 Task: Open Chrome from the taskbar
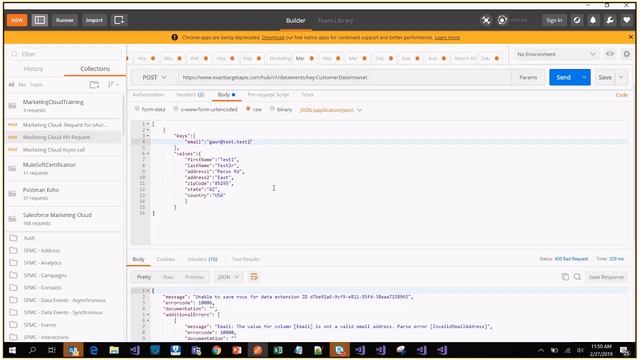[x=216, y=350]
